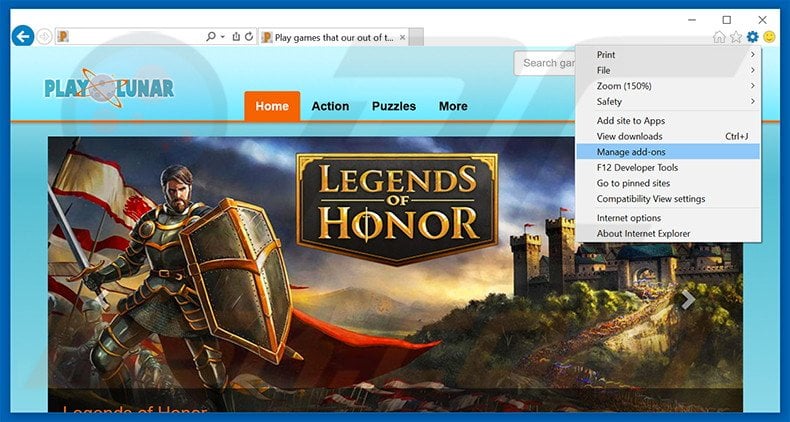Viewport: 790px width, 422px height.
Task: Open the Action games category
Action: [x=330, y=106]
